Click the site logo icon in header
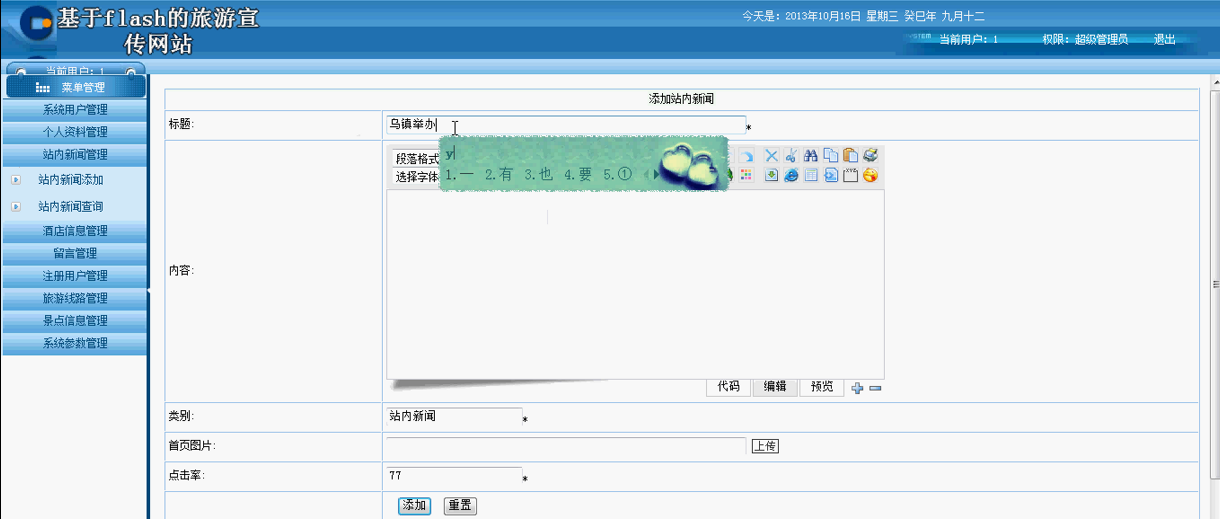This screenshot has width=1220, height=519. point(39,22)
